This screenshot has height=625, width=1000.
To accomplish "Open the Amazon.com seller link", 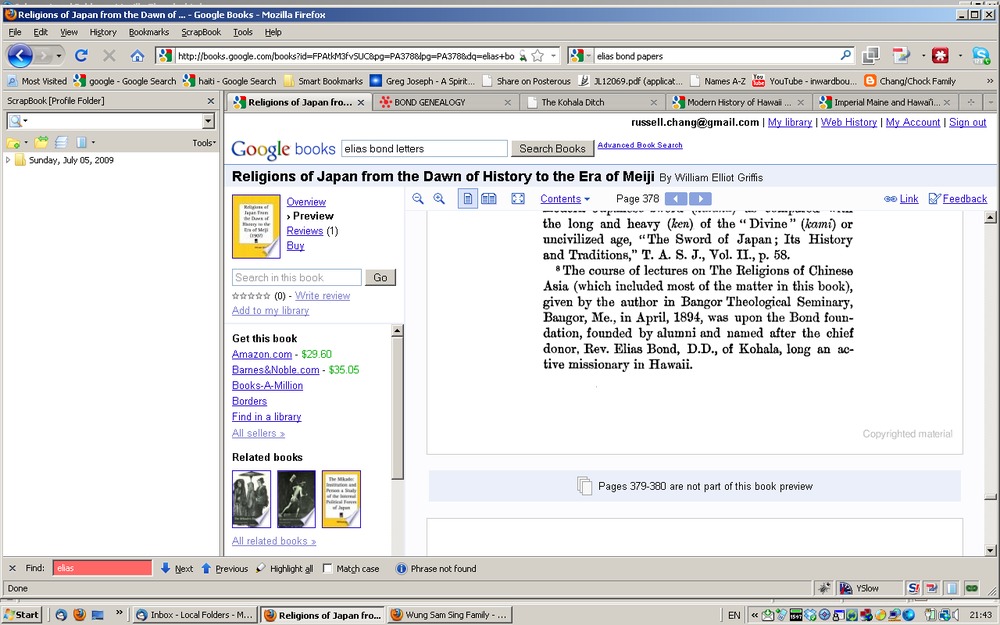I will 261,354.
